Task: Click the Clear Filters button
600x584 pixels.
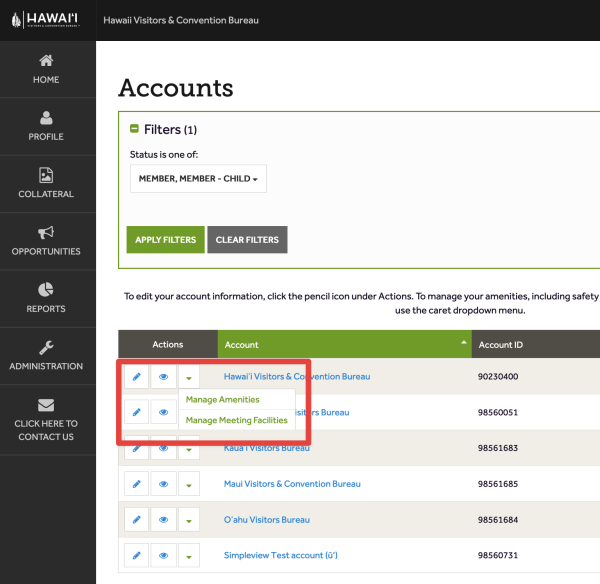Action: (247, 240)
